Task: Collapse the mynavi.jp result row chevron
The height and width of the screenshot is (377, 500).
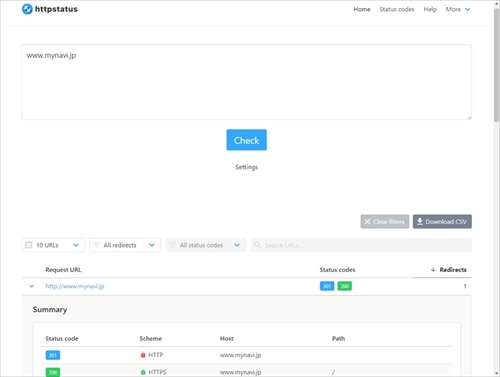Action: [x=32, y=286]
